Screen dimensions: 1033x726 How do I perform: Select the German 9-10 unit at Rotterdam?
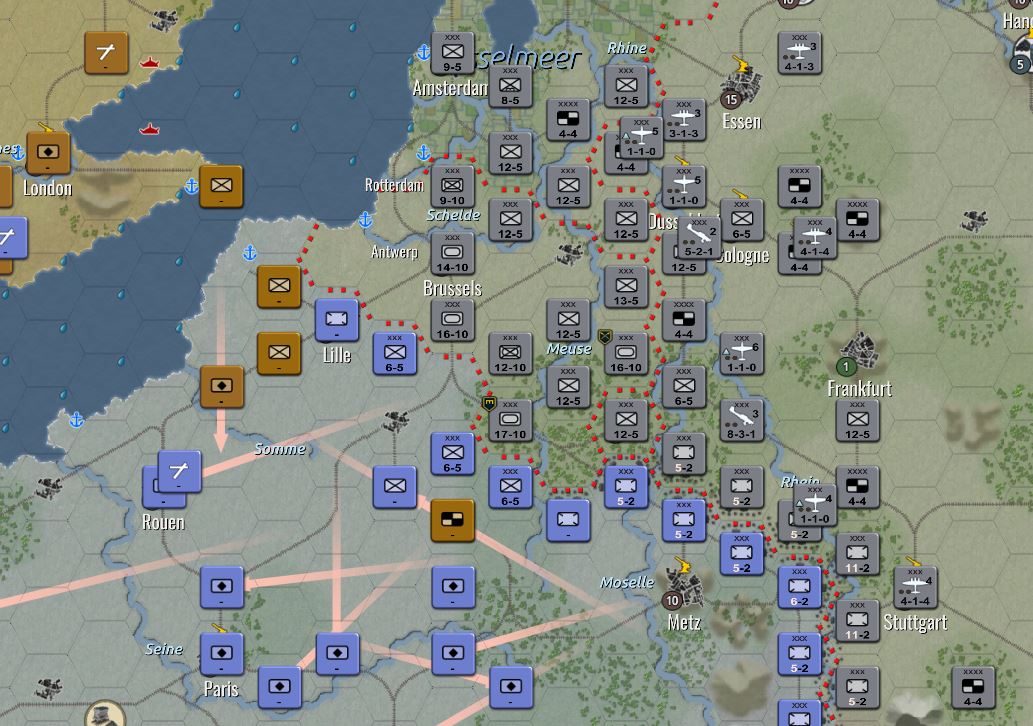coord(452,186)
